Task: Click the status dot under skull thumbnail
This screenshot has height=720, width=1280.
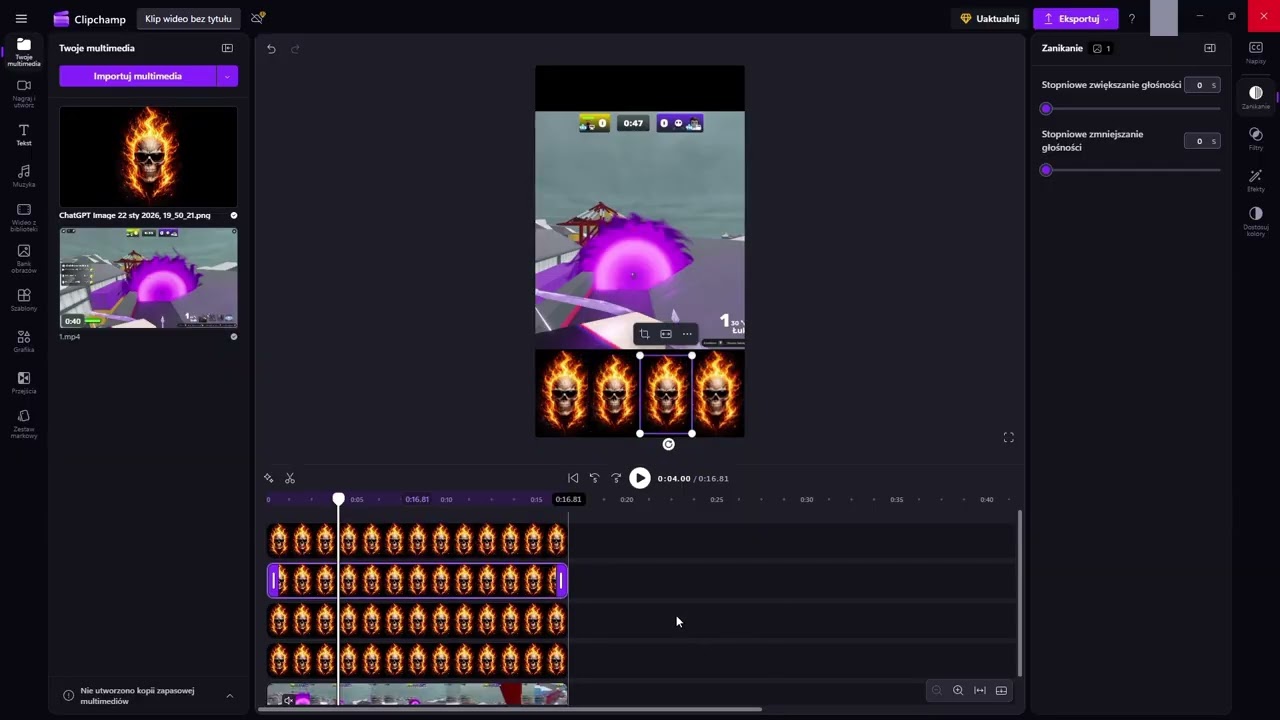Action: click(x=234, y=215)
